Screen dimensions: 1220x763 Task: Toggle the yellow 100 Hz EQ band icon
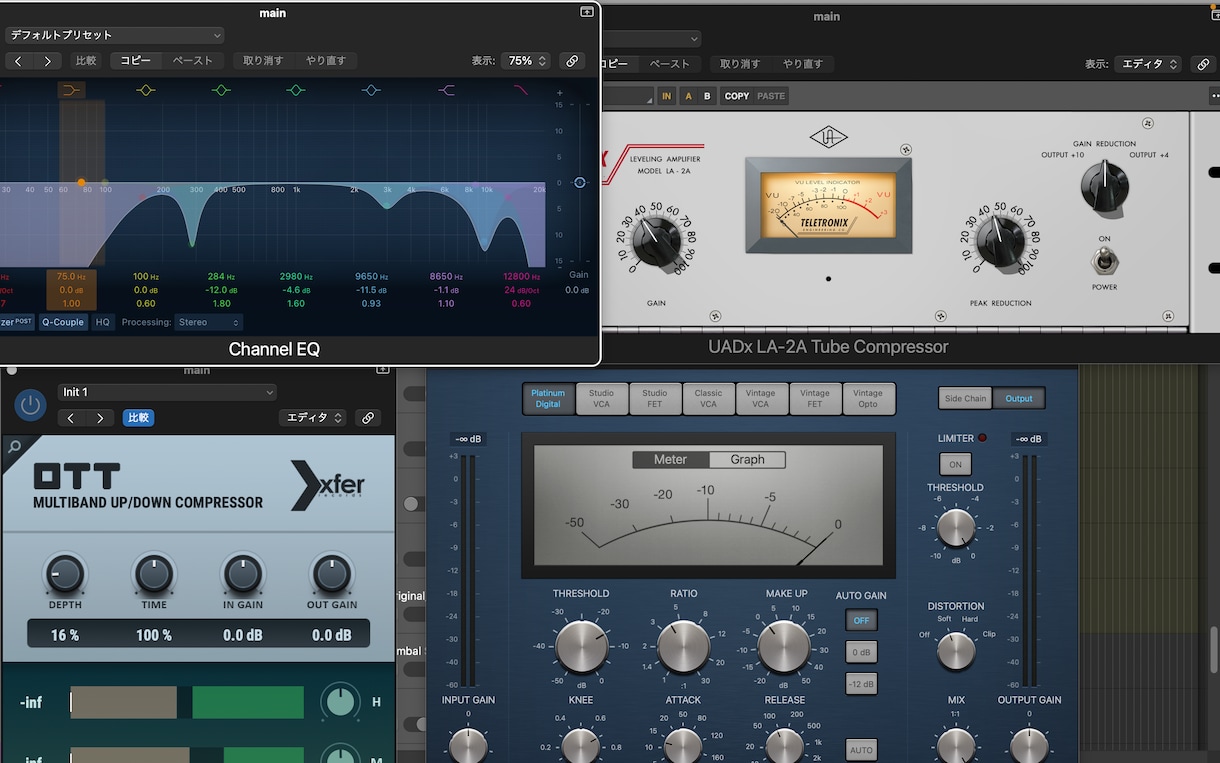(146, 90)
